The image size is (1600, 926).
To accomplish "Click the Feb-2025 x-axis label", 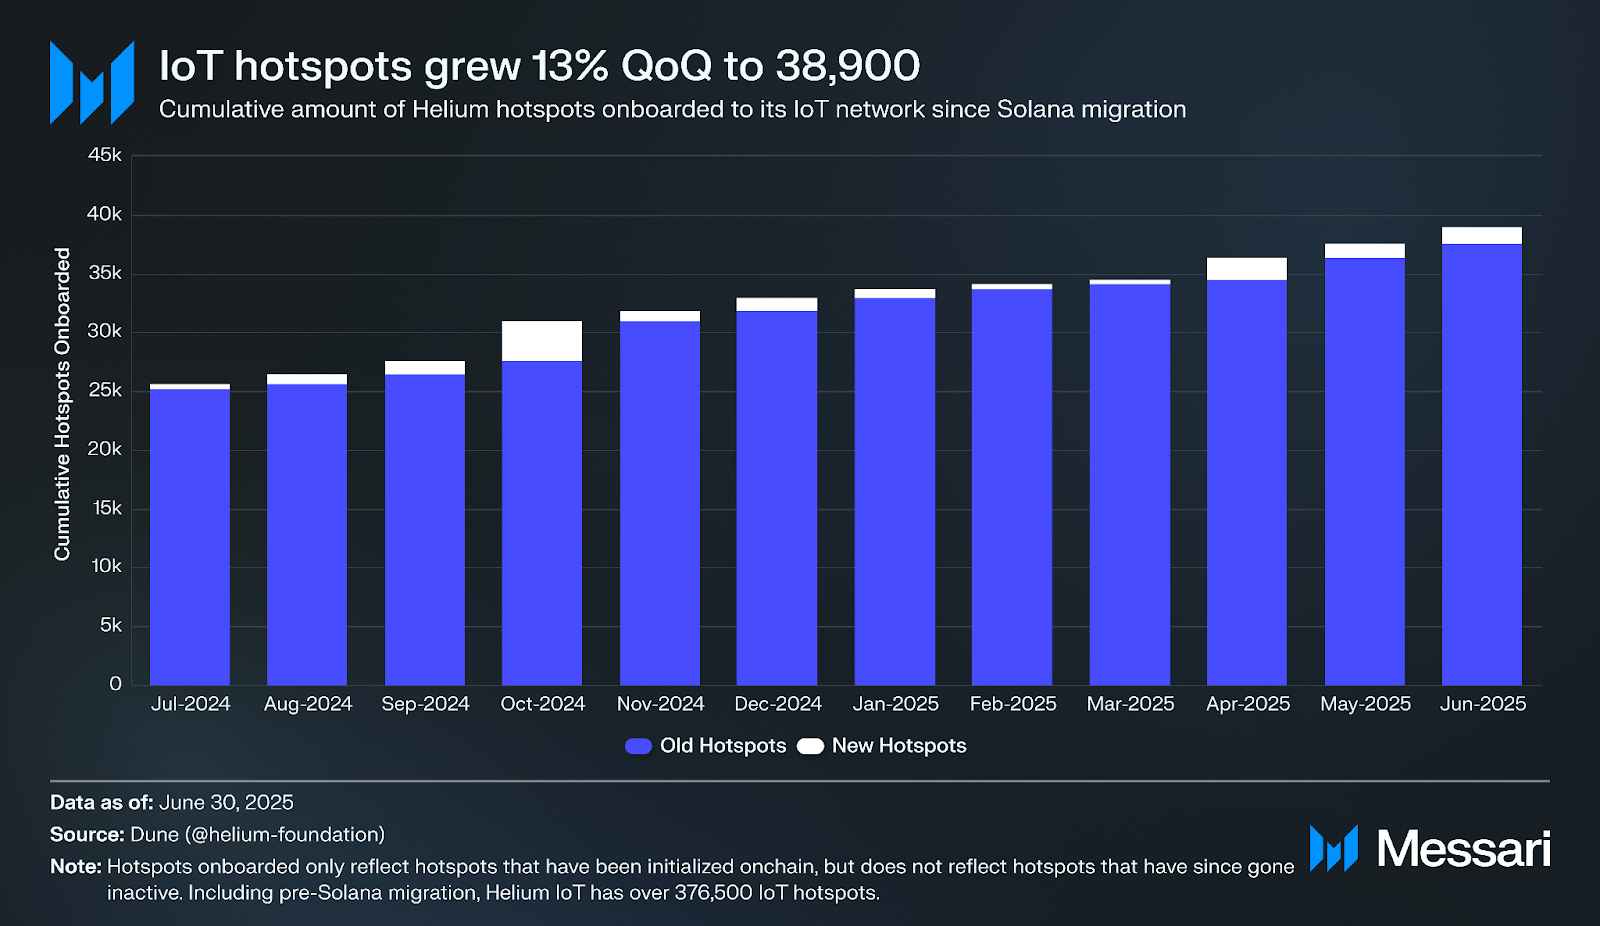I will (x=1012, y=704).
